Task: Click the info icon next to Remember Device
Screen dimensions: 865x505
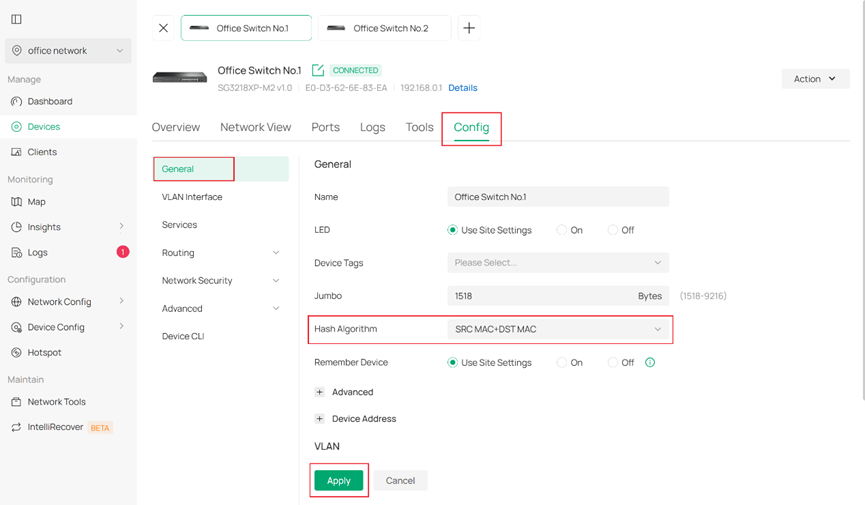Action: pos(650,363)
